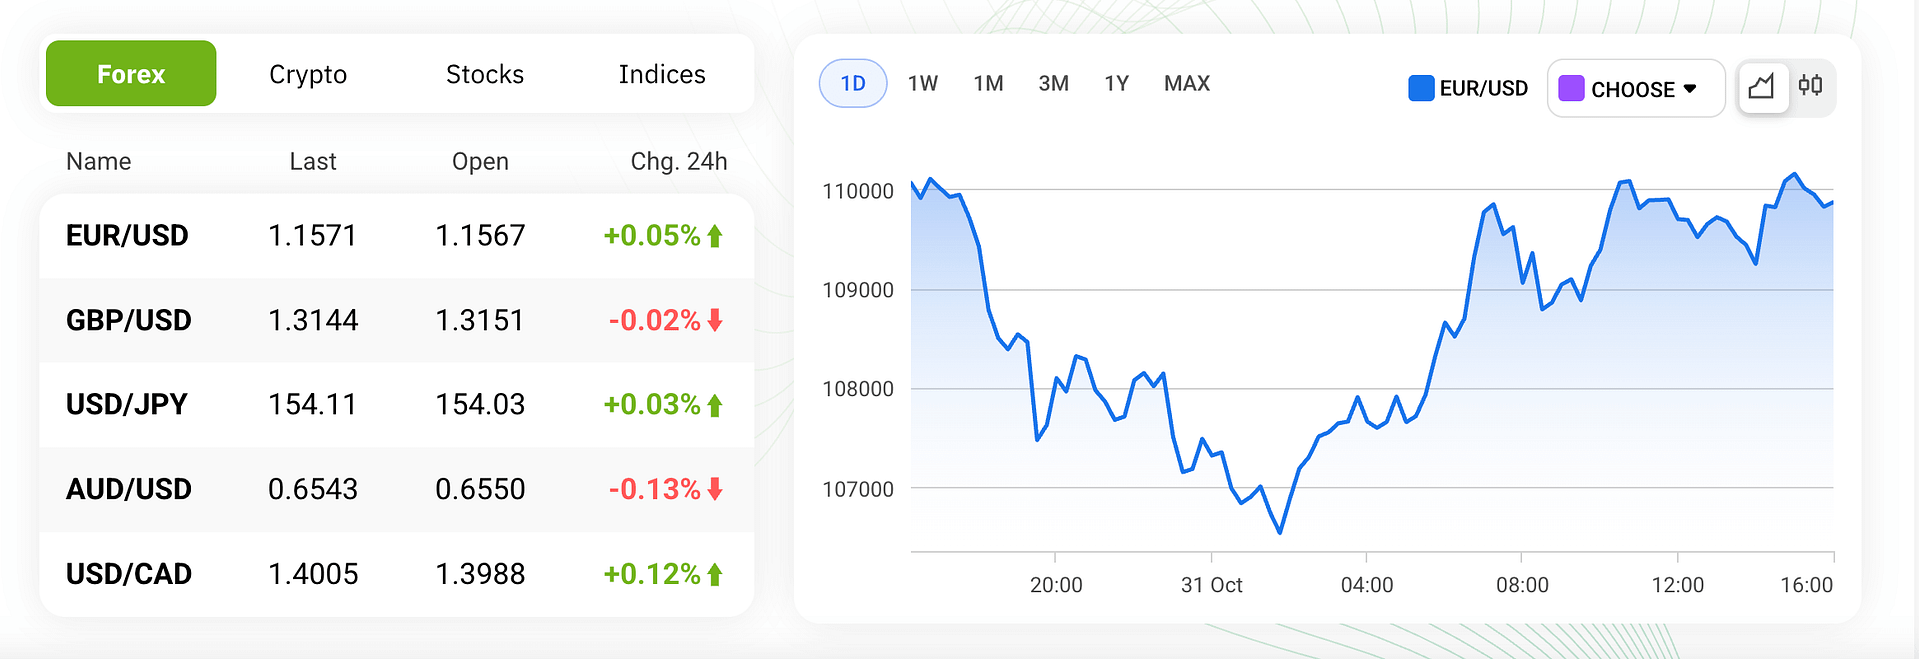1919x659 pixels.
Task: Click green up arrow in USD/JPY row
Action: [x=715, y=405]
